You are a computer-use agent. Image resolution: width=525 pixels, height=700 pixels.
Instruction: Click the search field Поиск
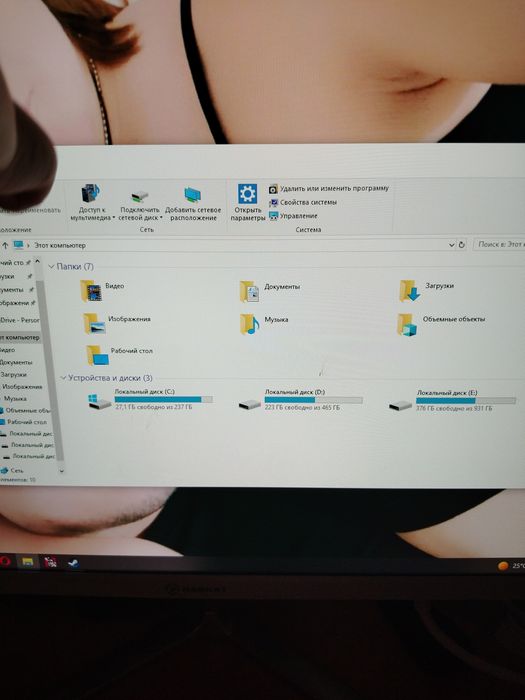(499, 244)
